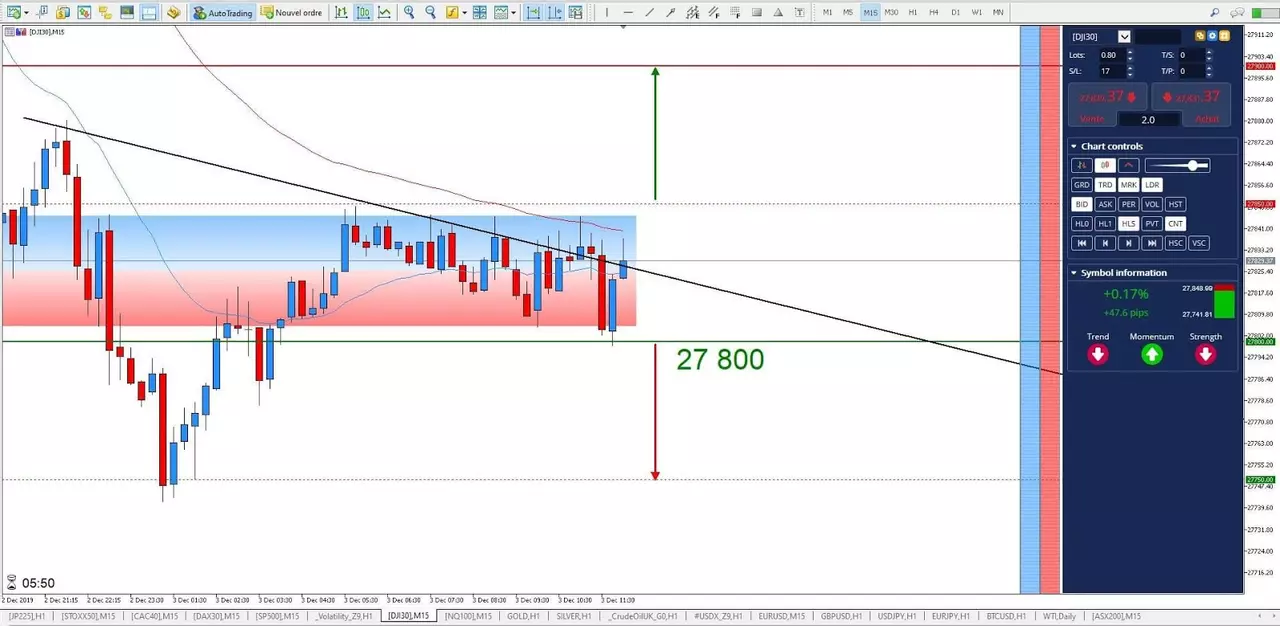Toggle the ASK line control
This screenshot has height=626, width=1280.
pos(1105,204)
